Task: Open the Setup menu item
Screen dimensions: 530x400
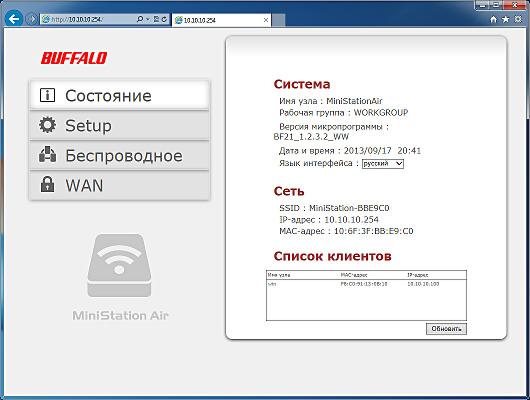Action: click(120, 125)
